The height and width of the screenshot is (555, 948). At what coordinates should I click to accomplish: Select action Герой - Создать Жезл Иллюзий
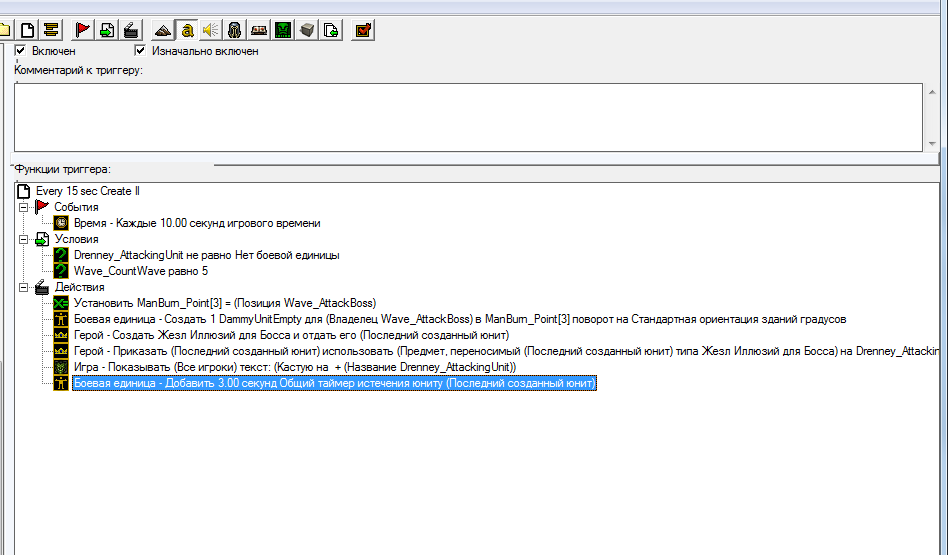pos(291,335)
